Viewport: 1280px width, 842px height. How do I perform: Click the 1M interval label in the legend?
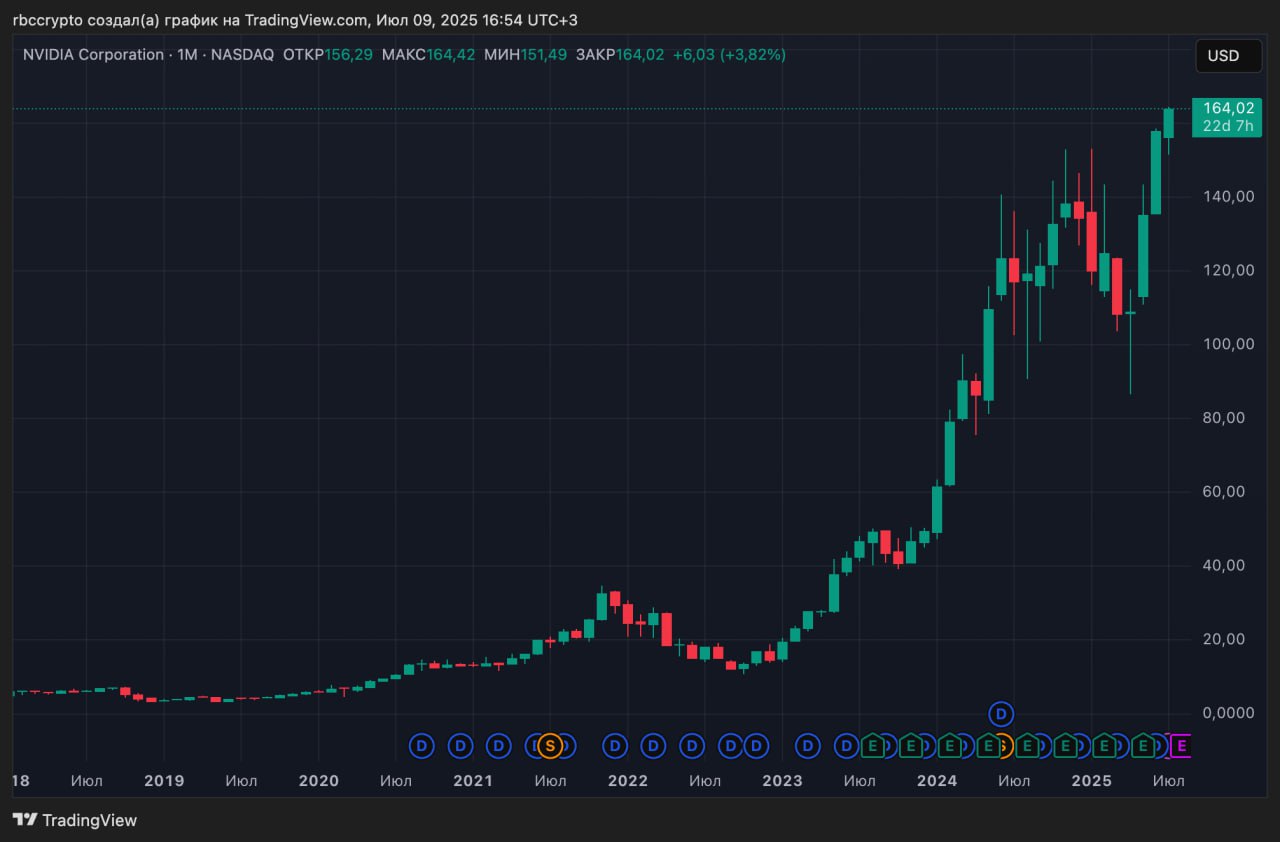187,54
